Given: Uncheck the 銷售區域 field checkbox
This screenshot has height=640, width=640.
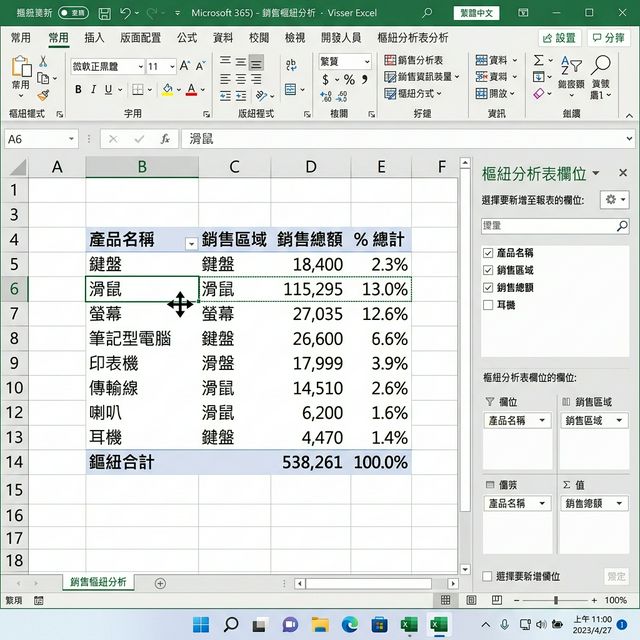Looking at the screenshot, I should click(488, 270).
